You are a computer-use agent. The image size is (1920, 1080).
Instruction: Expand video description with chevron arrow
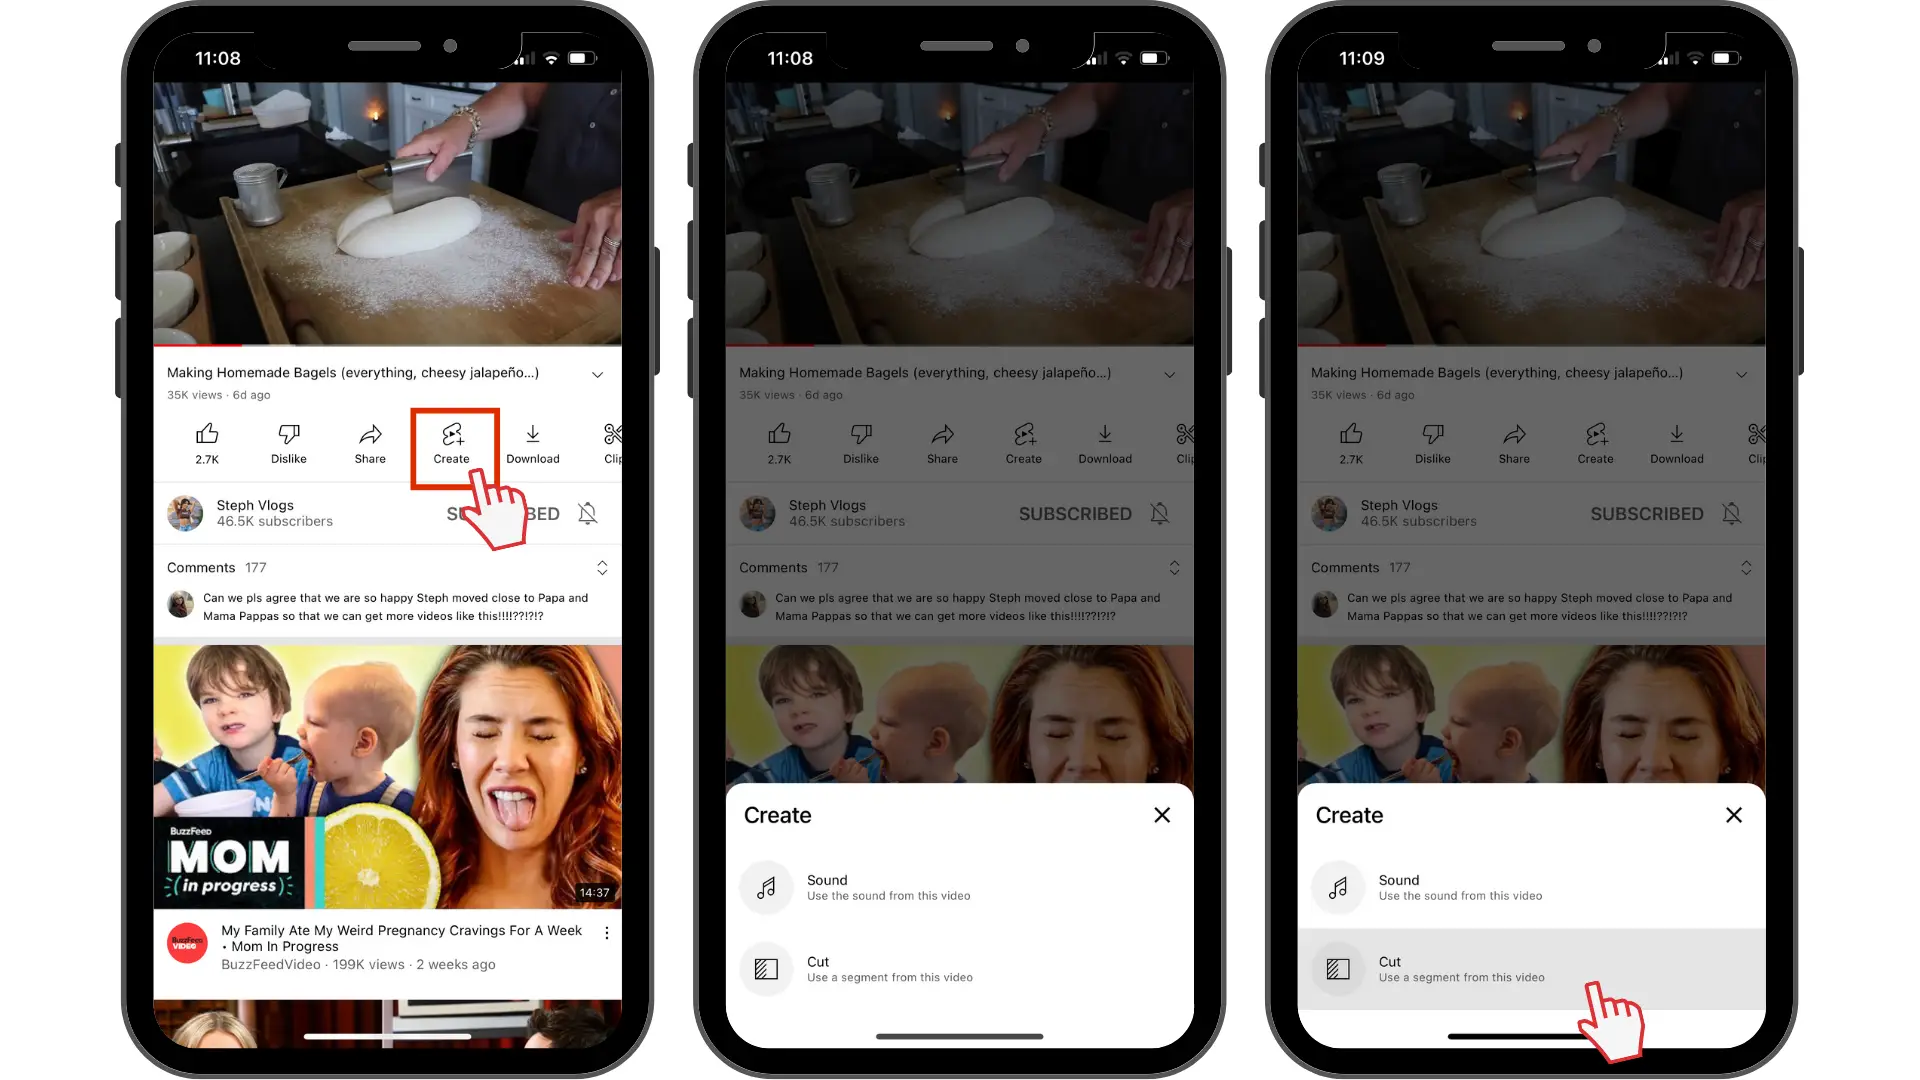point(600,373)
